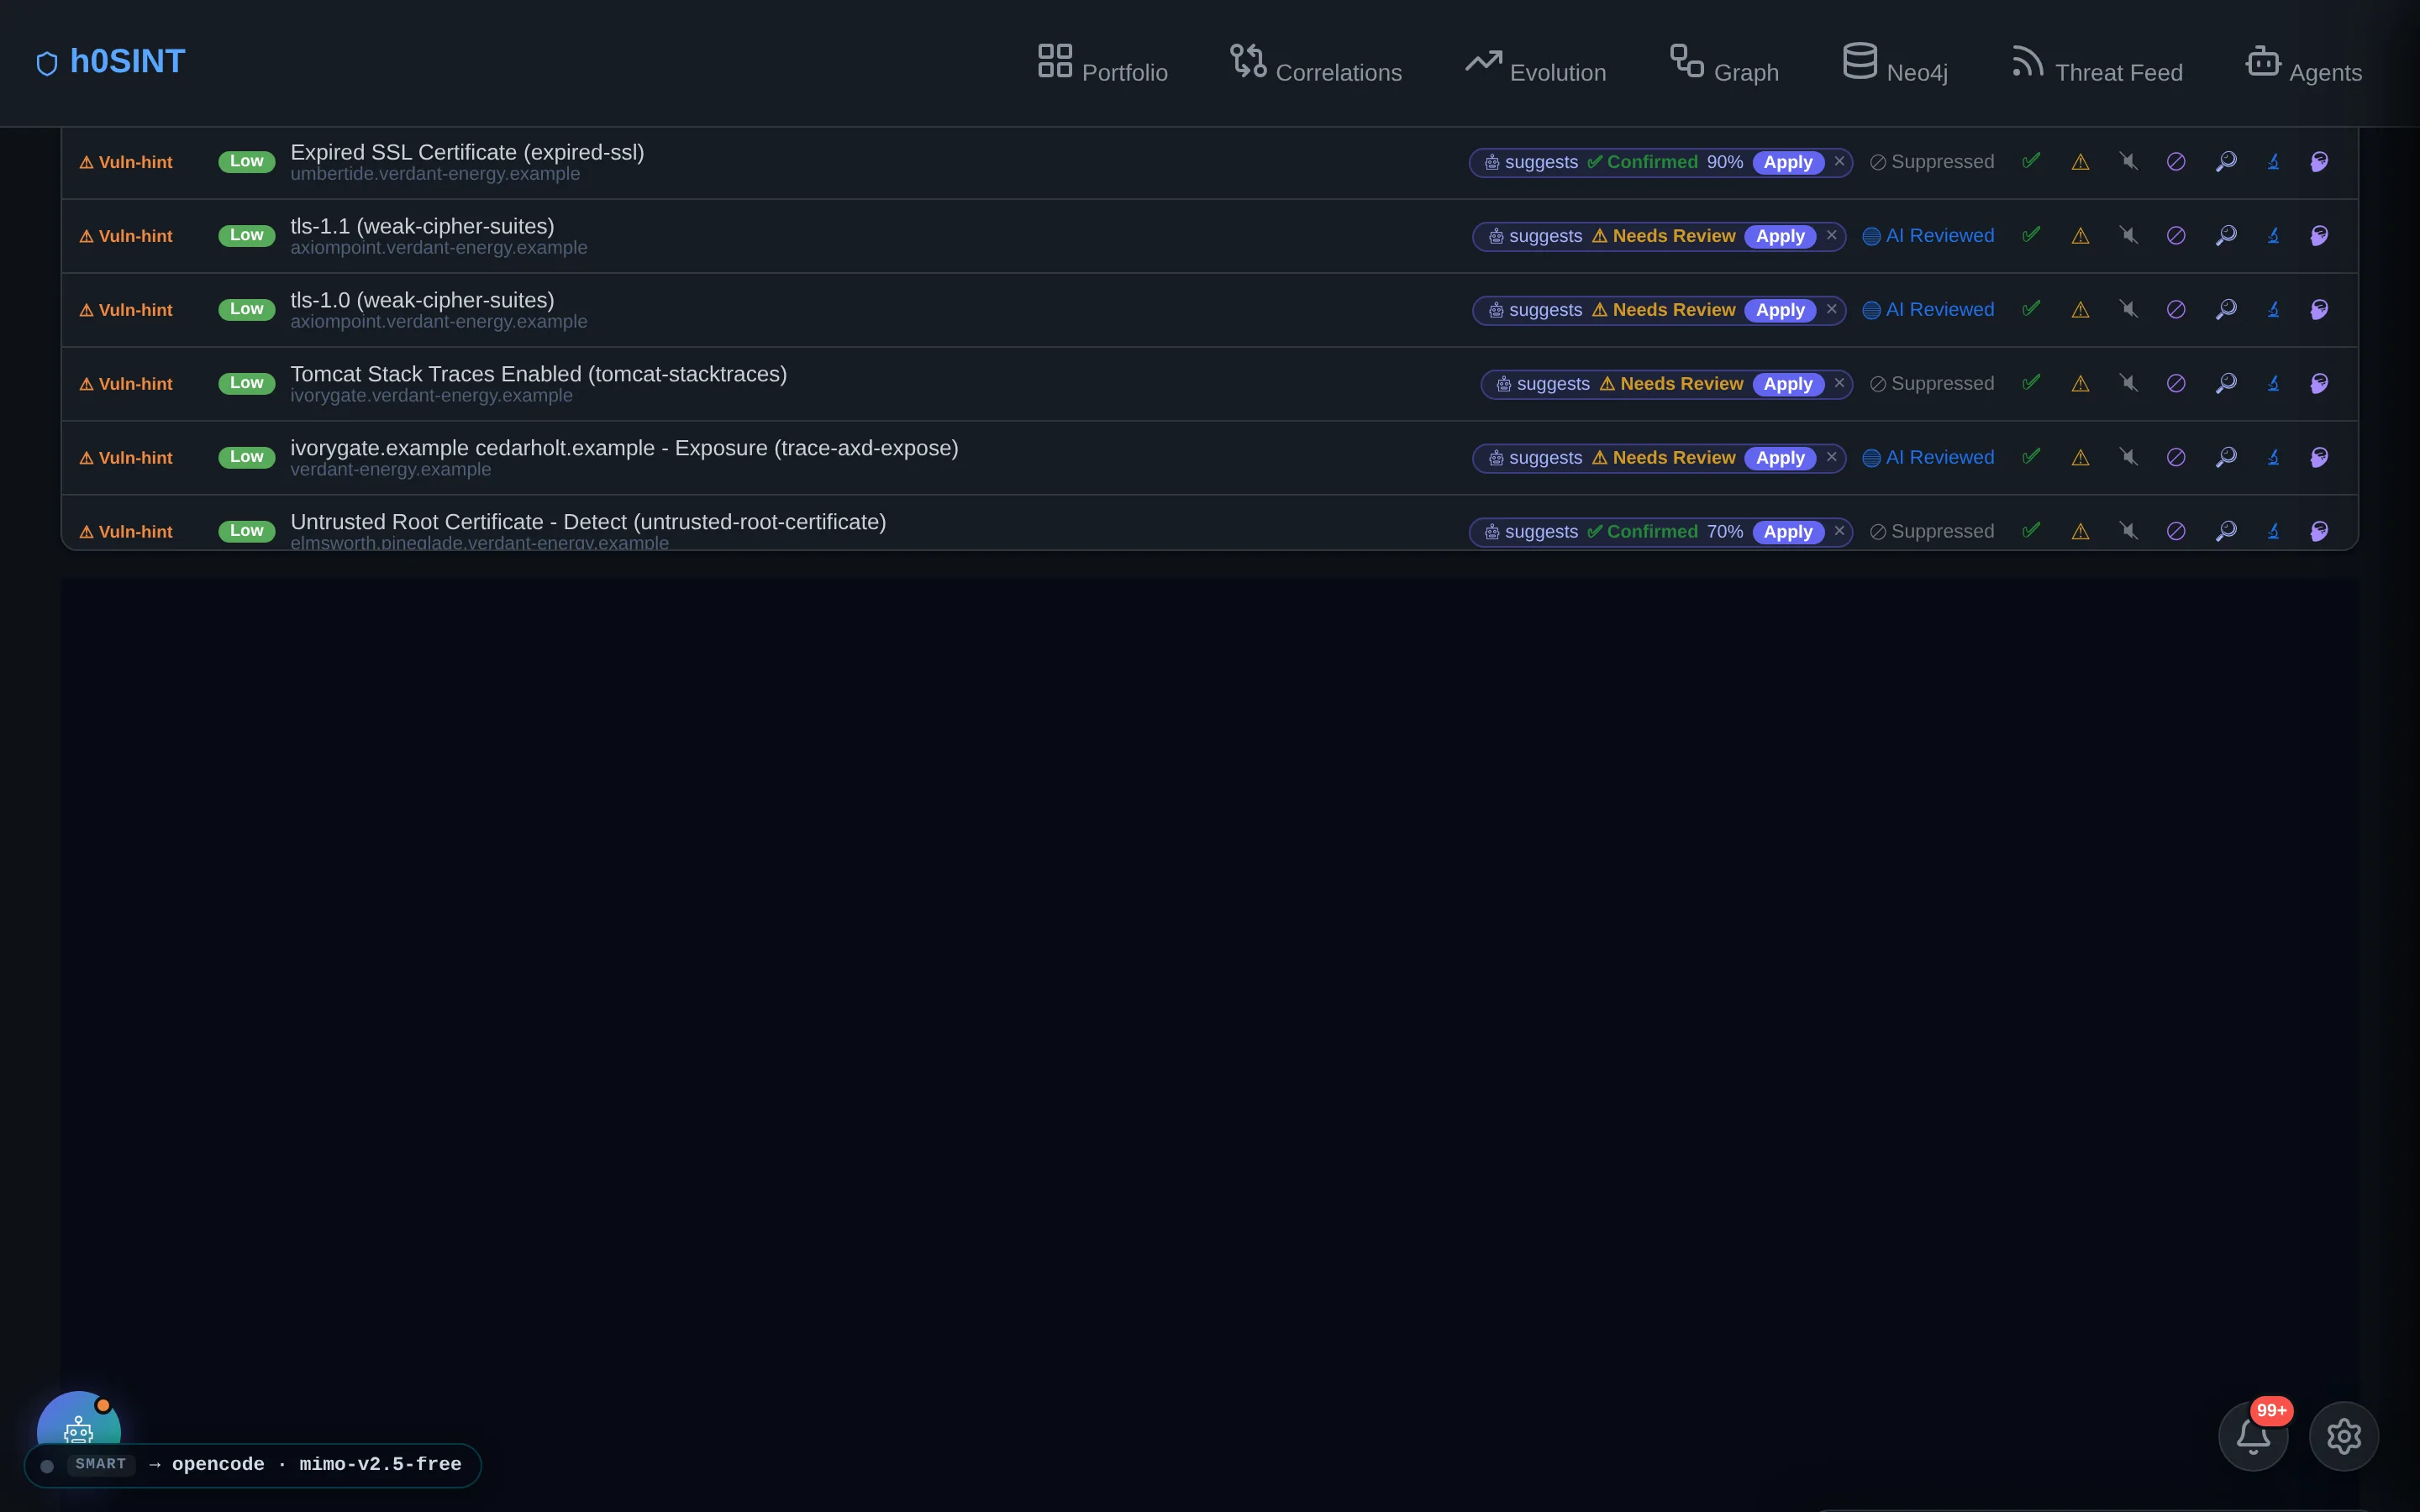
Task: Dismiss the Expired SSL Certificate suggestion
Action: pos(1839,161)
